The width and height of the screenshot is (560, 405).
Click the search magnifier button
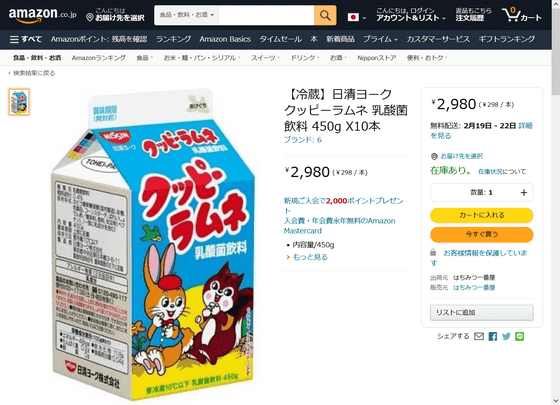(x=325, y=15)
